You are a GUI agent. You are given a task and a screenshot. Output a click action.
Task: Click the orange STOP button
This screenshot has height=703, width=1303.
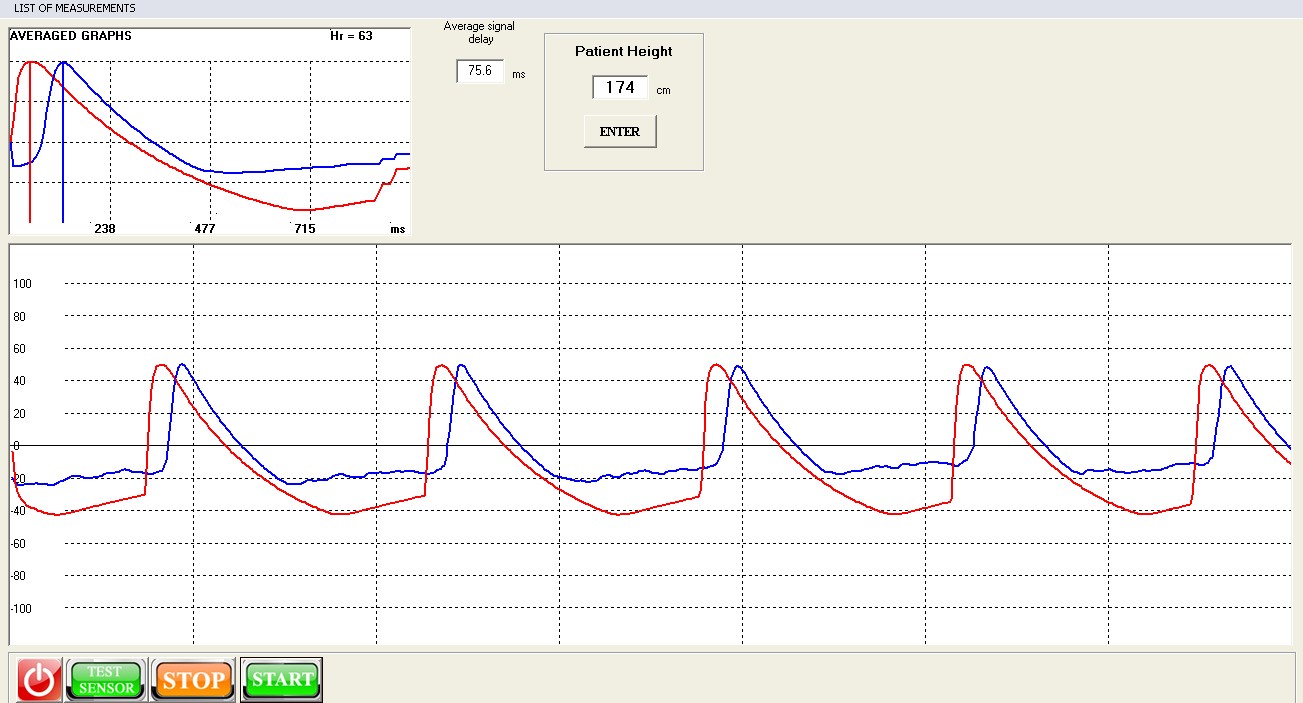point(193,680)
